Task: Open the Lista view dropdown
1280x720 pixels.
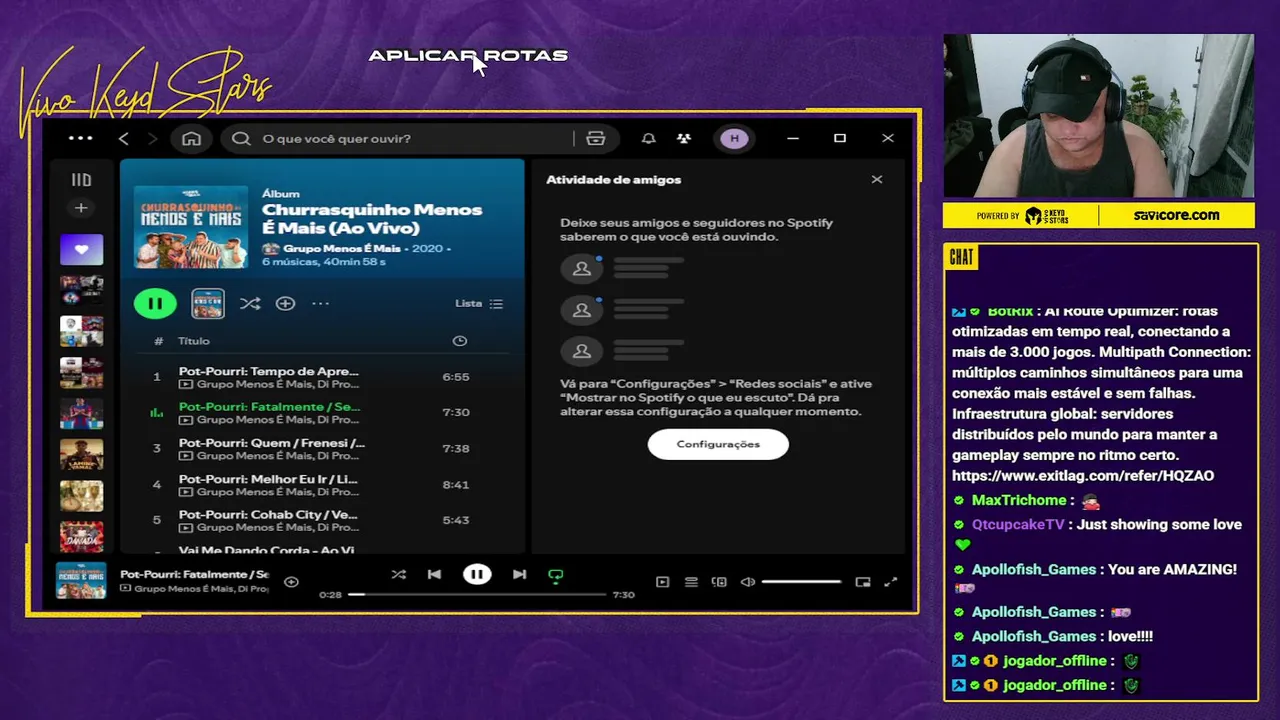Action: pyautogui.click(x=479, y=303)
